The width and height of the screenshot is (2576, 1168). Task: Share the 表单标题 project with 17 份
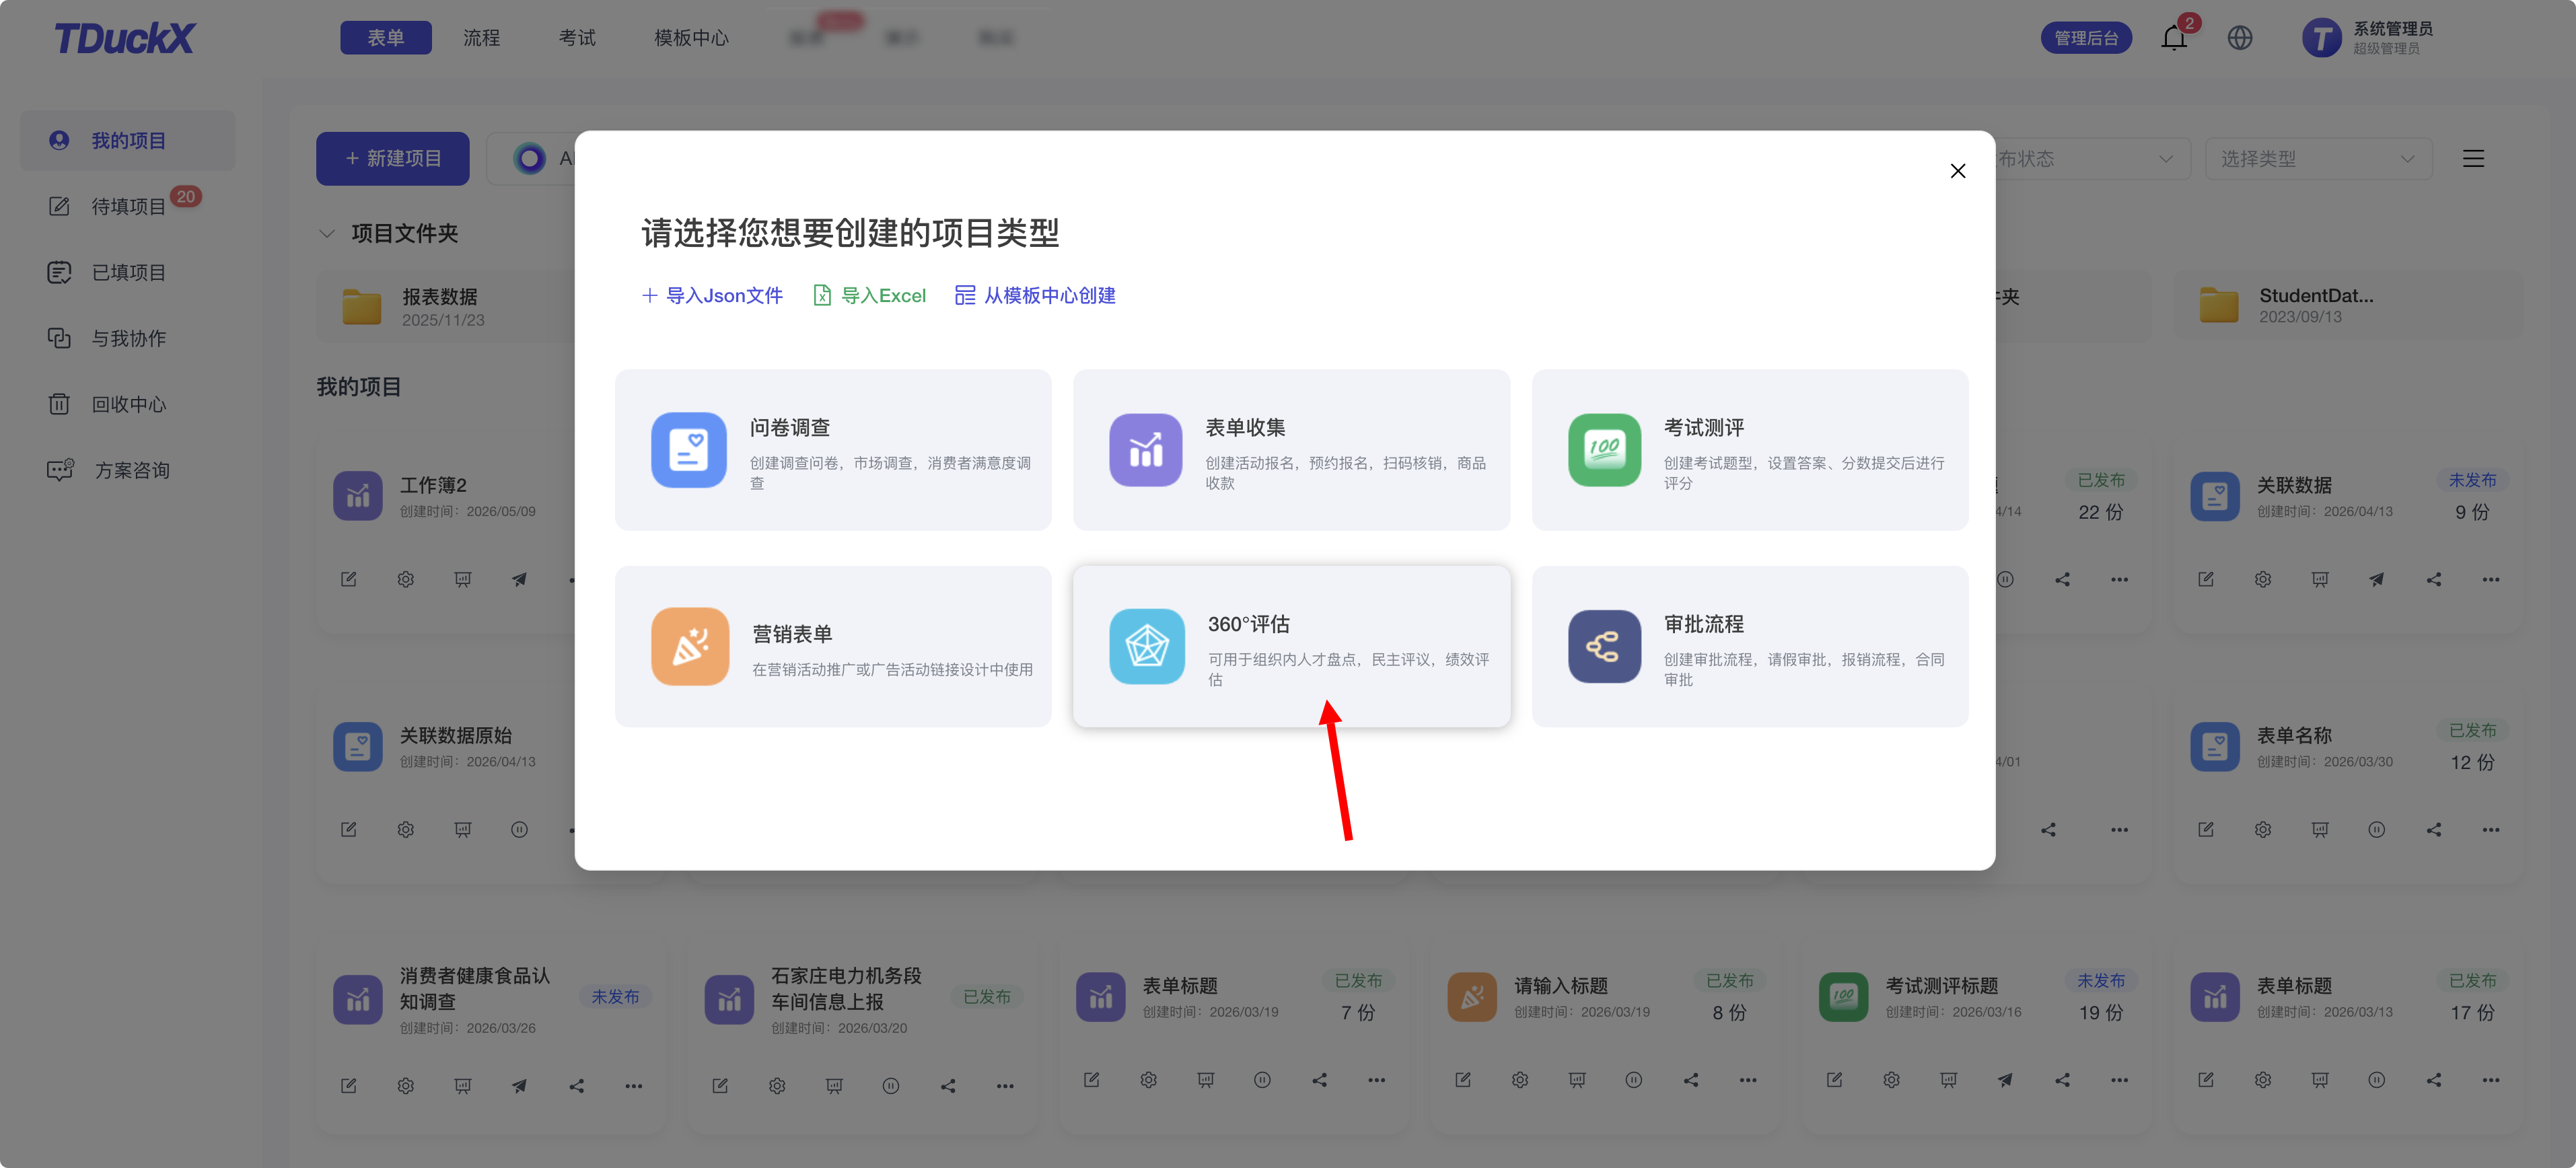tap(2433, 1080)
